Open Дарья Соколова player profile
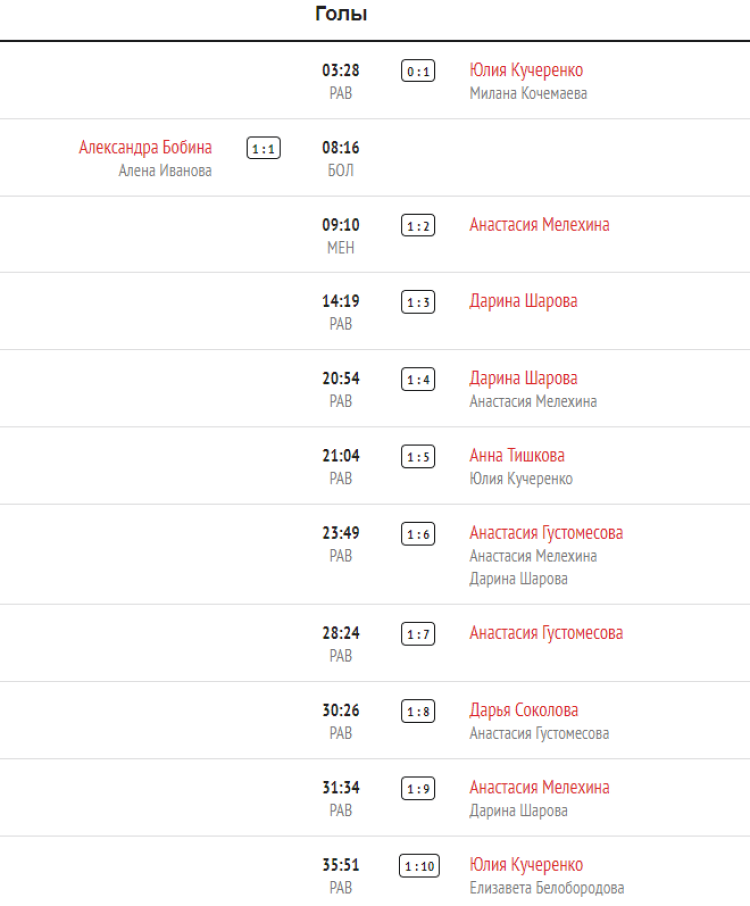This screenshot has width=750, height=906. pyautogui.click(x=524, y=711)
